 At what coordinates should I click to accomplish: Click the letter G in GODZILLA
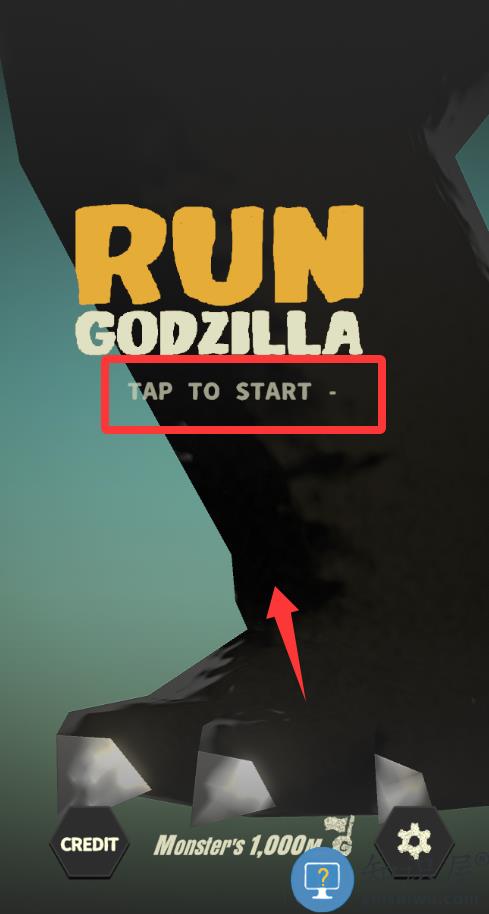(x=95, y=334)
